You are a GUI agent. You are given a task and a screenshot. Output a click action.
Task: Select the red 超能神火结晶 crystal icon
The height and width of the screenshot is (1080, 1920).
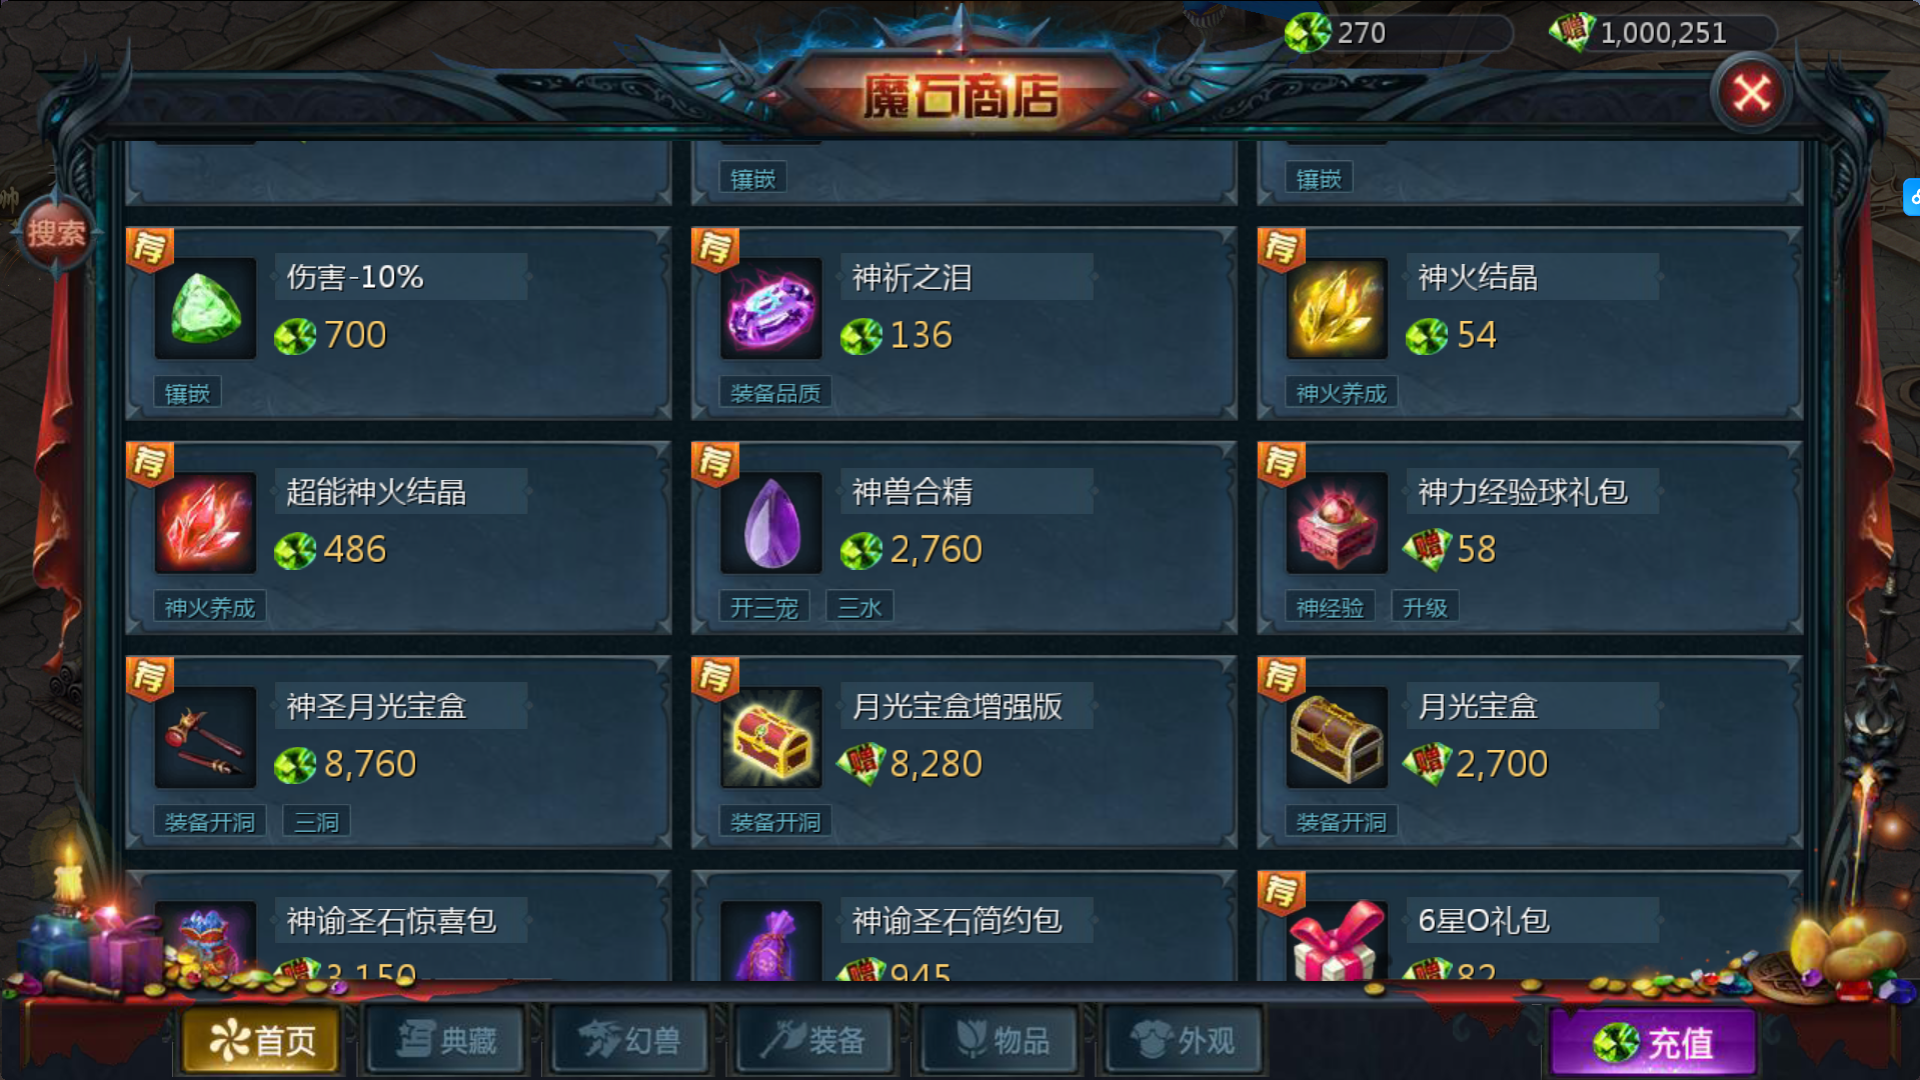pyautogui.click(x=206, y=523)
